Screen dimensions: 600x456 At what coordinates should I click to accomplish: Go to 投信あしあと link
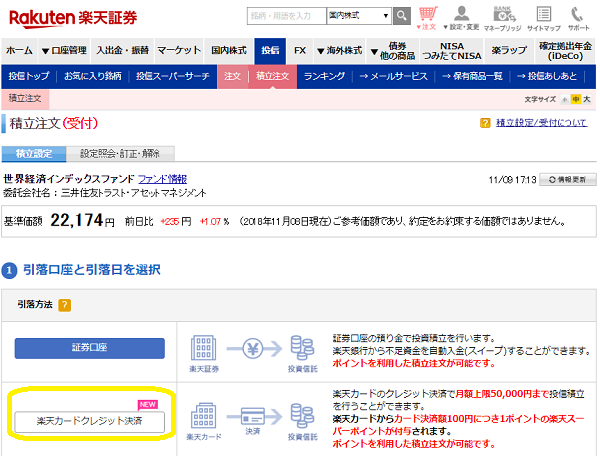pyautogui.click(x=547, y=76)
